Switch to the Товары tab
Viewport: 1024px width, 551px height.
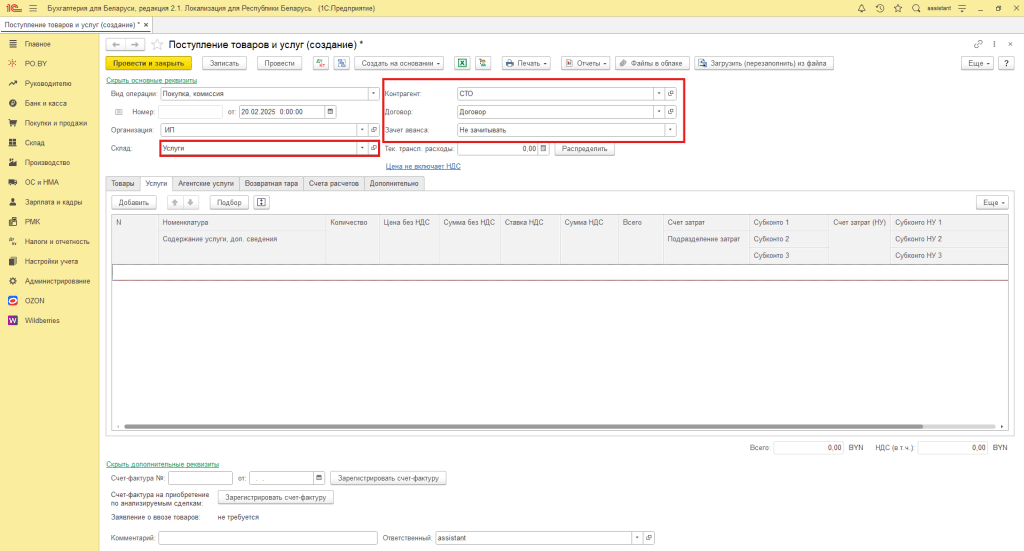pyautogui.click(x=122, y=183)
